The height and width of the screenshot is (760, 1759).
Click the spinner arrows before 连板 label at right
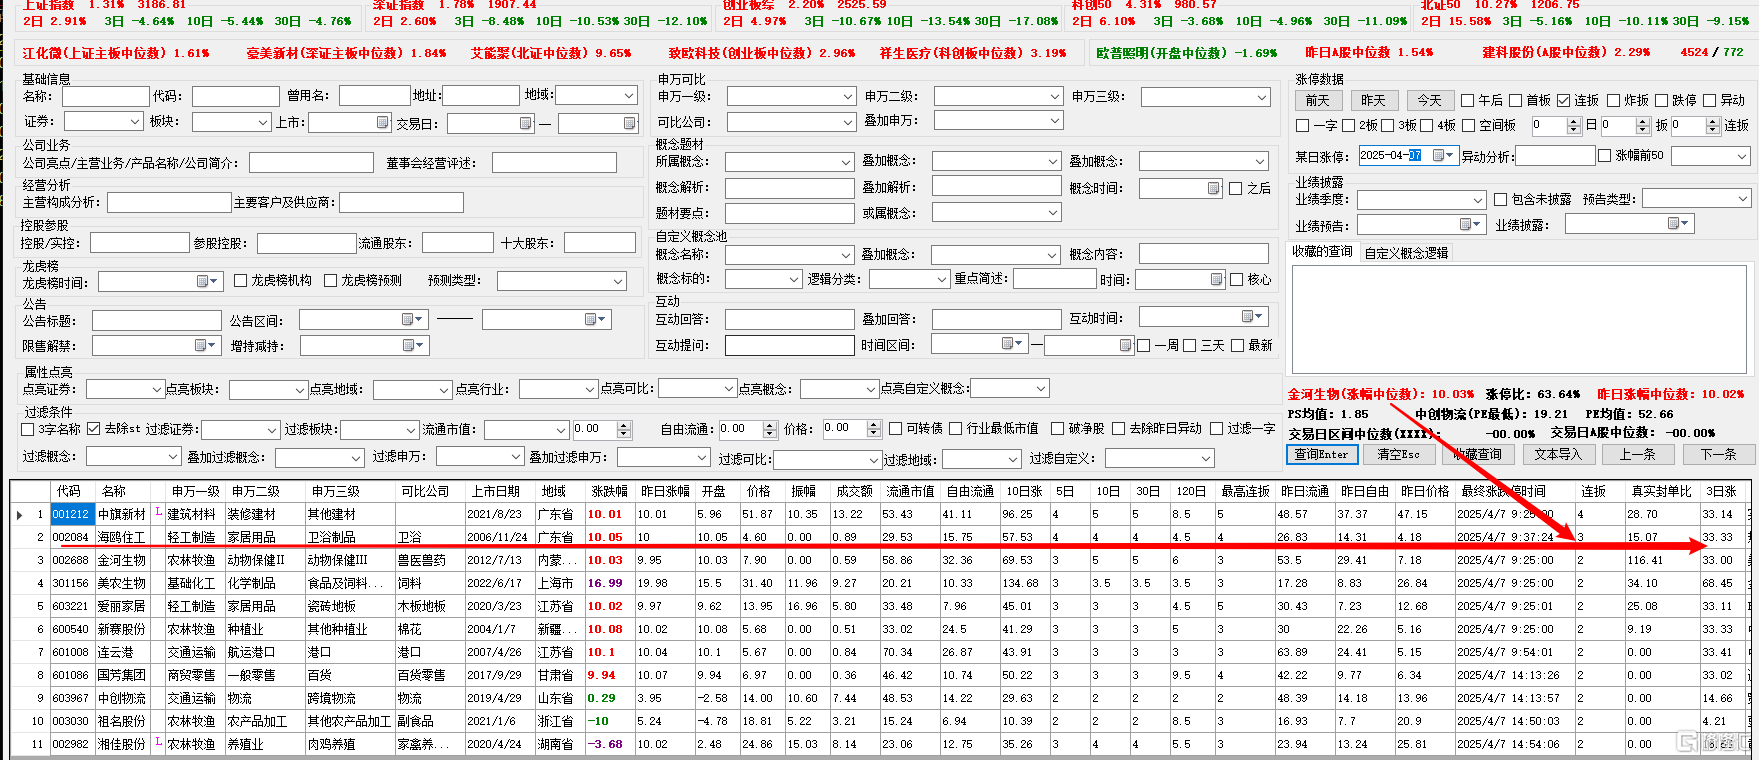(1713, 126)
